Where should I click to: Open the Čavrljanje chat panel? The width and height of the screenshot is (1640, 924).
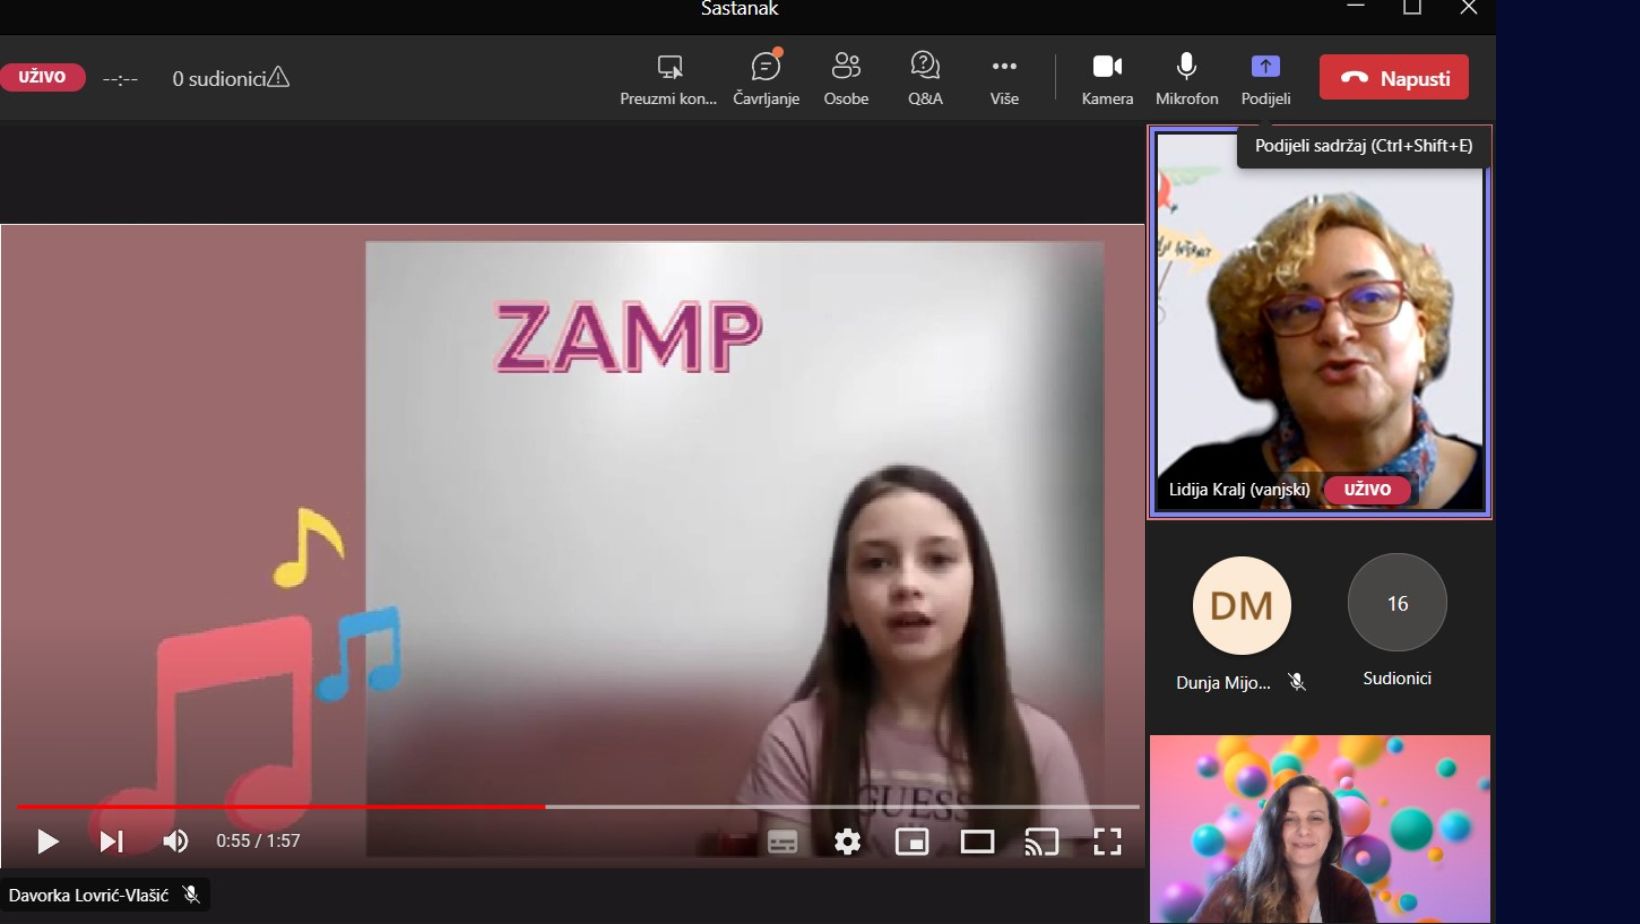tap(766, 78)
